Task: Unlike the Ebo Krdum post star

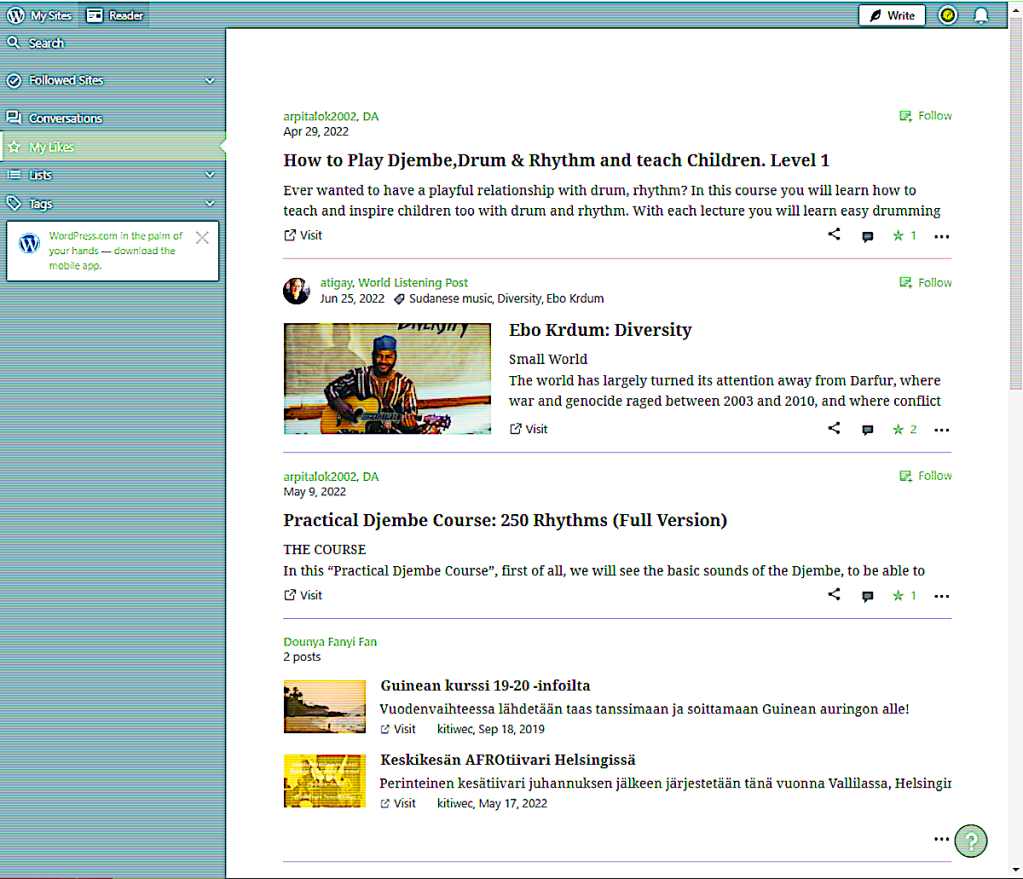Action: coord(898,430)
